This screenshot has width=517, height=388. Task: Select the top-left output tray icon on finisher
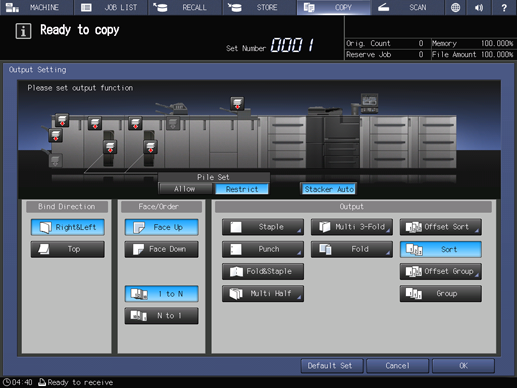[x=62, y=120]
